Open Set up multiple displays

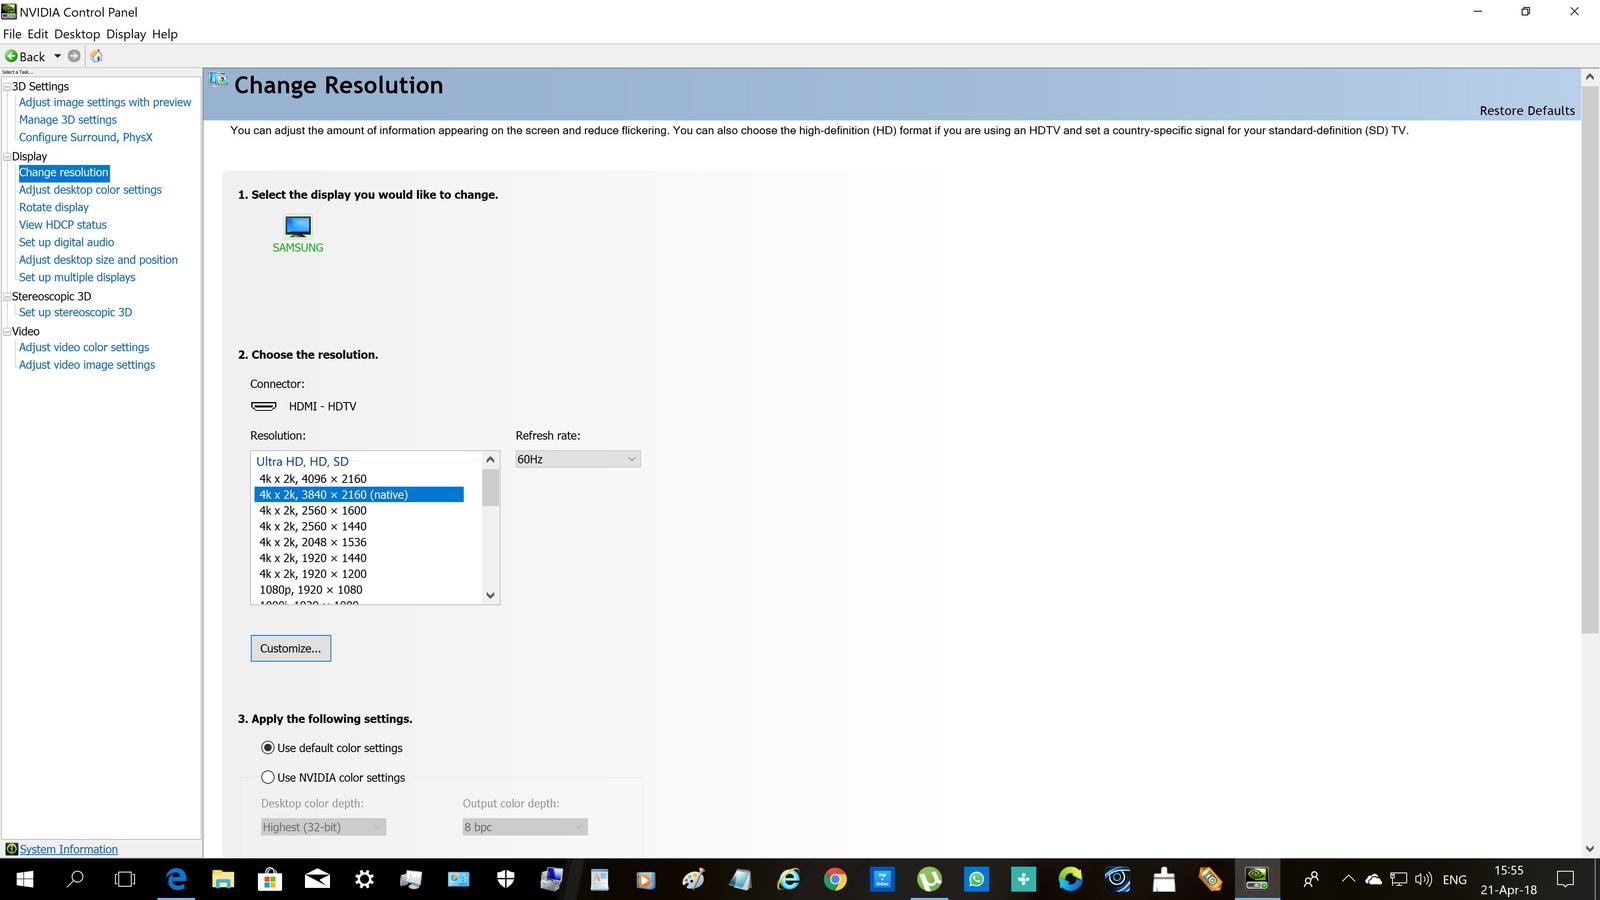pos(77,277)
